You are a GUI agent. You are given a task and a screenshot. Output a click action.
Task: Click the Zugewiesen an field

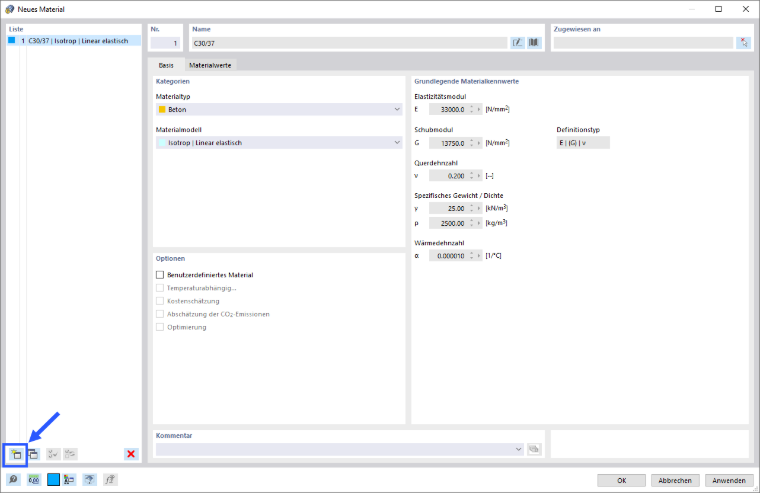(x=644, y=43)
